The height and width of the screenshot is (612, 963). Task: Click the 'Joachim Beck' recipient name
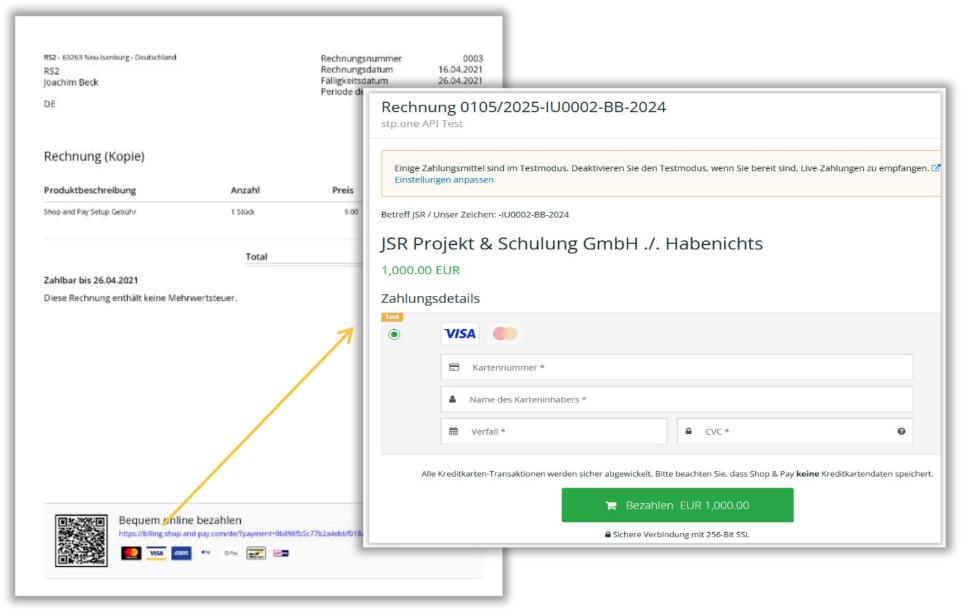pyautogui.click(x=71, y=82)
